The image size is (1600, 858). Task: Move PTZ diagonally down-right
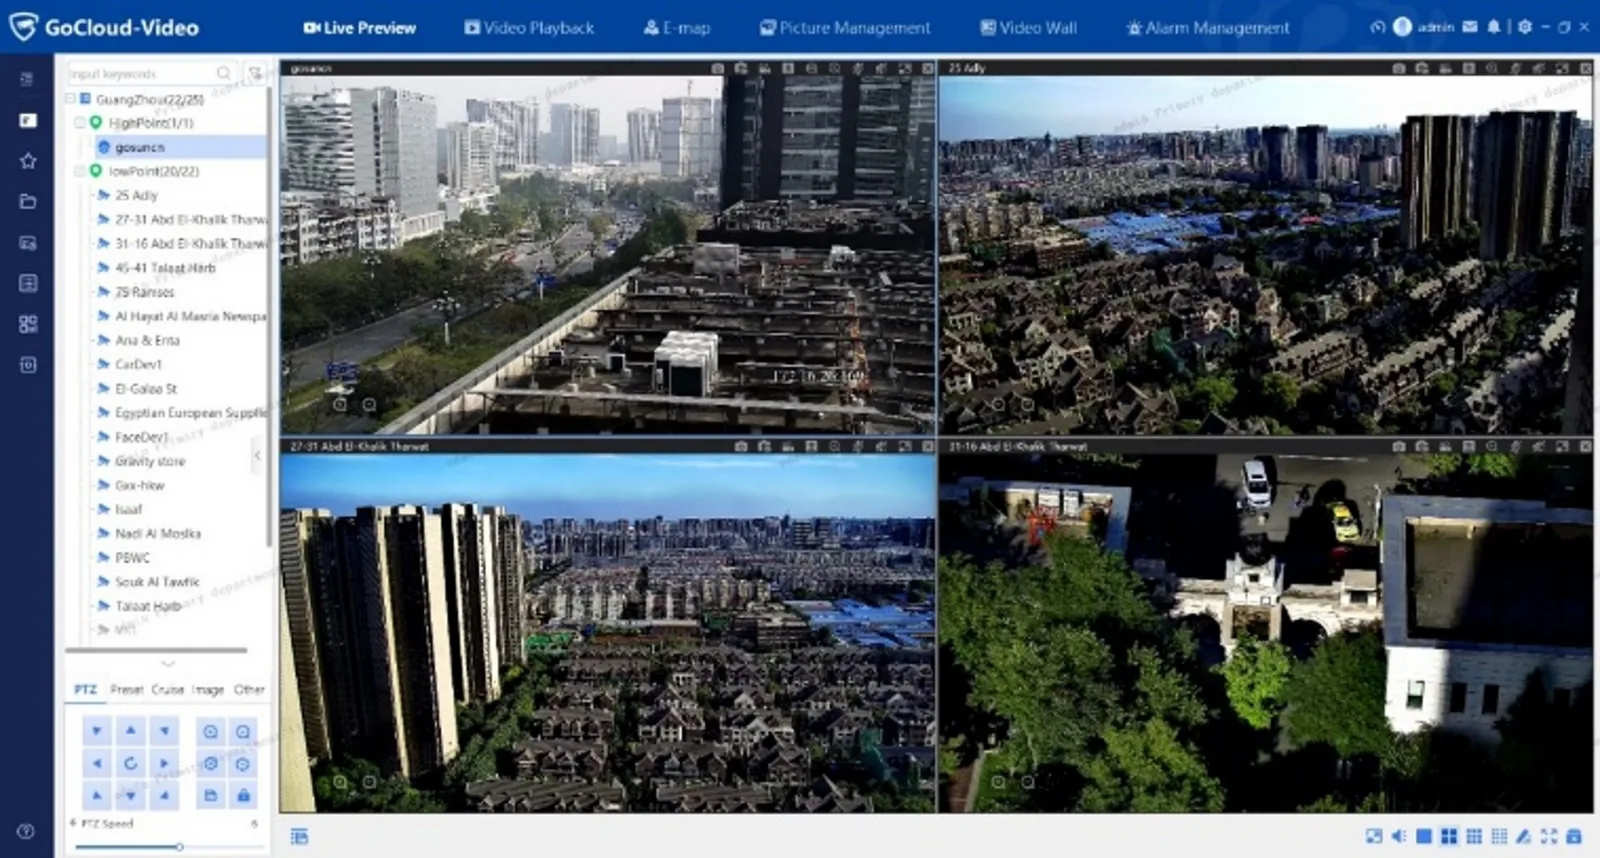(x=164, y=796)
